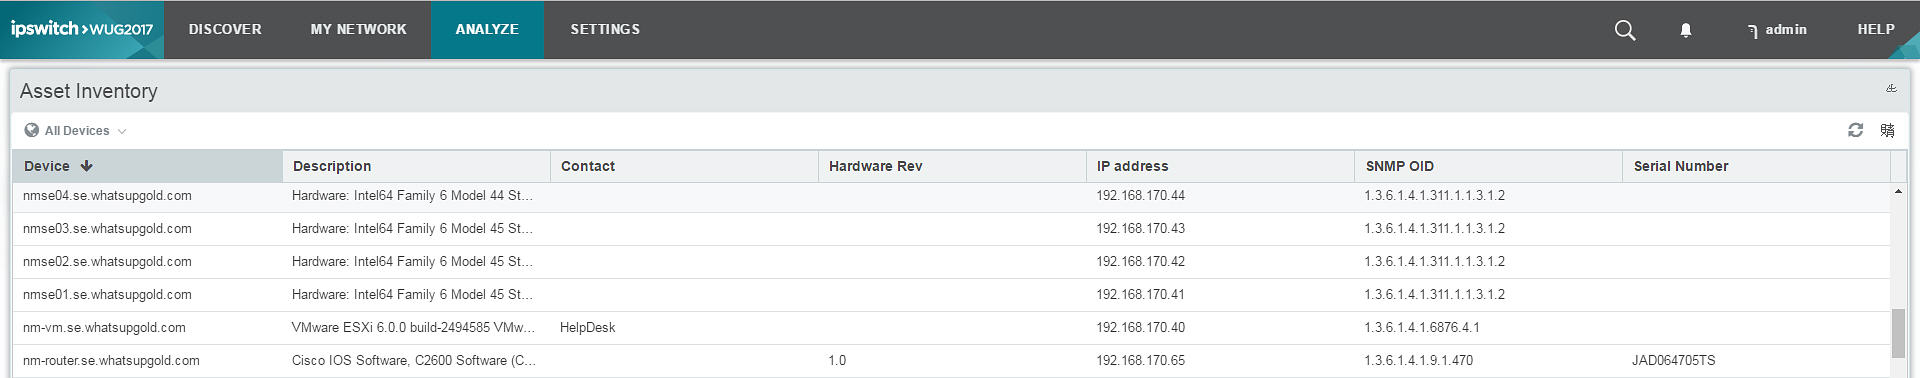Click the table scroll up arrow

coord(1898,191)
